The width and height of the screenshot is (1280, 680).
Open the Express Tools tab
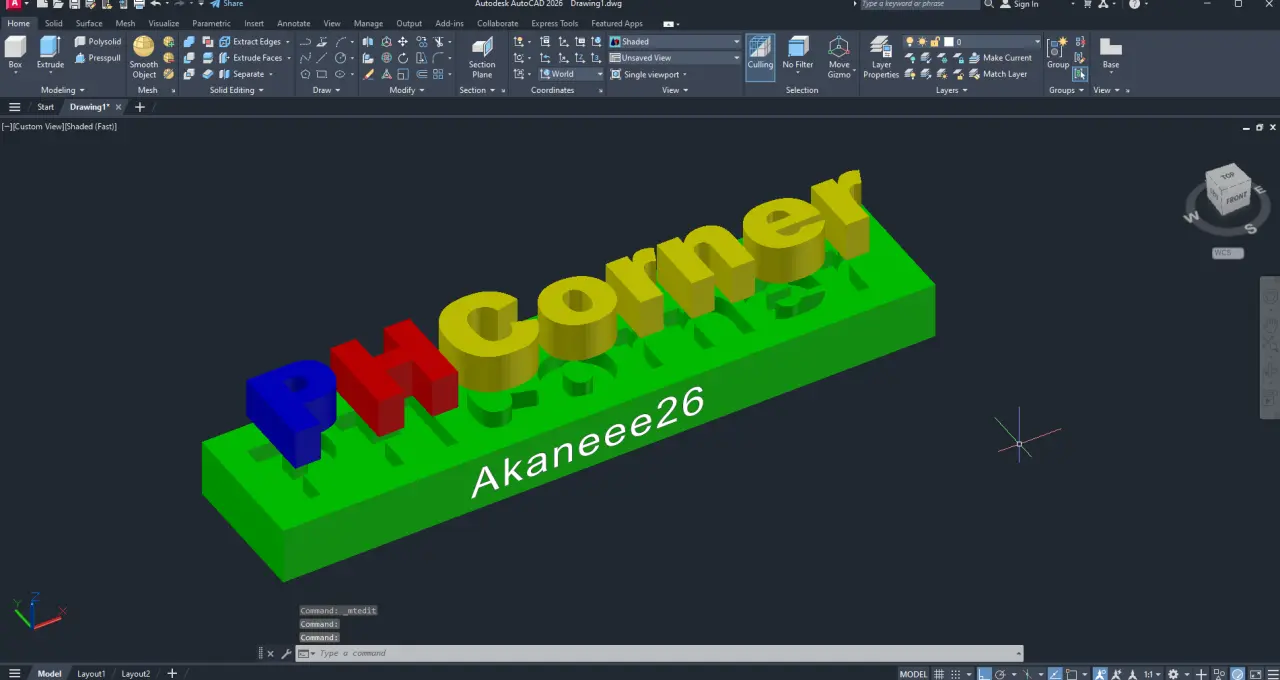point(554,23)
